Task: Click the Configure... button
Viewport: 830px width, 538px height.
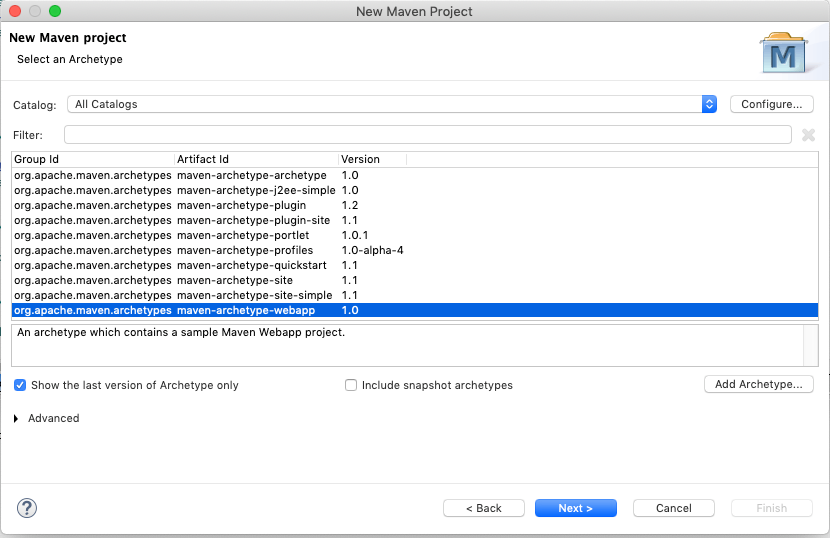Action: click(771, 104)
